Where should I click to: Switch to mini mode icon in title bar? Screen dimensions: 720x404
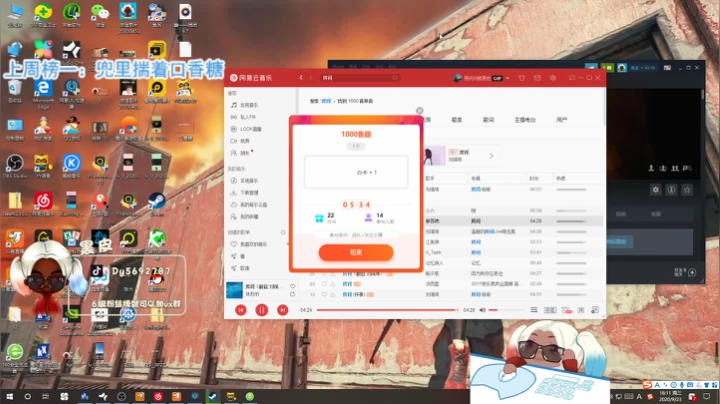pos(572,78)
